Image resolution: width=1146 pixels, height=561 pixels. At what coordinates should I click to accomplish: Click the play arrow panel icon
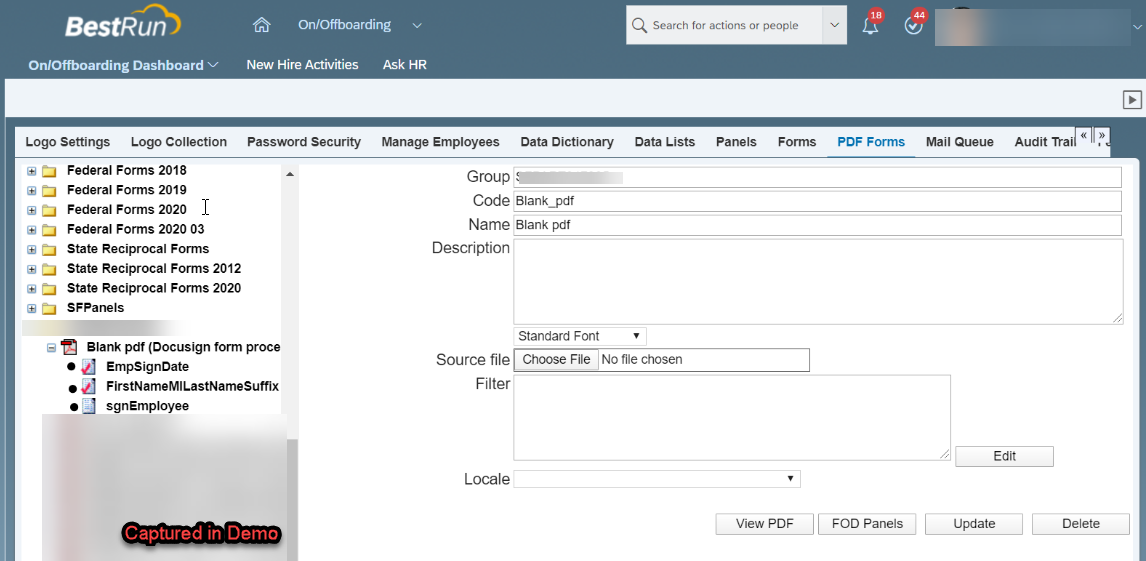(1131, 99)
